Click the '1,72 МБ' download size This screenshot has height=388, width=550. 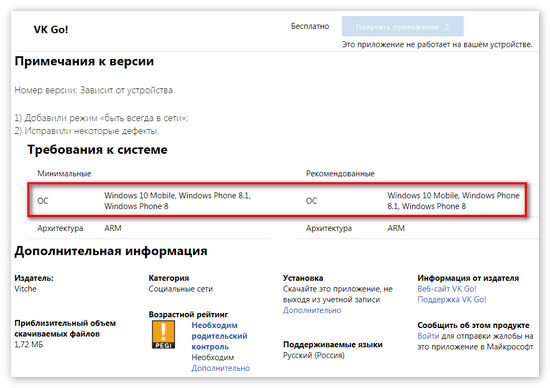[29, 345]
